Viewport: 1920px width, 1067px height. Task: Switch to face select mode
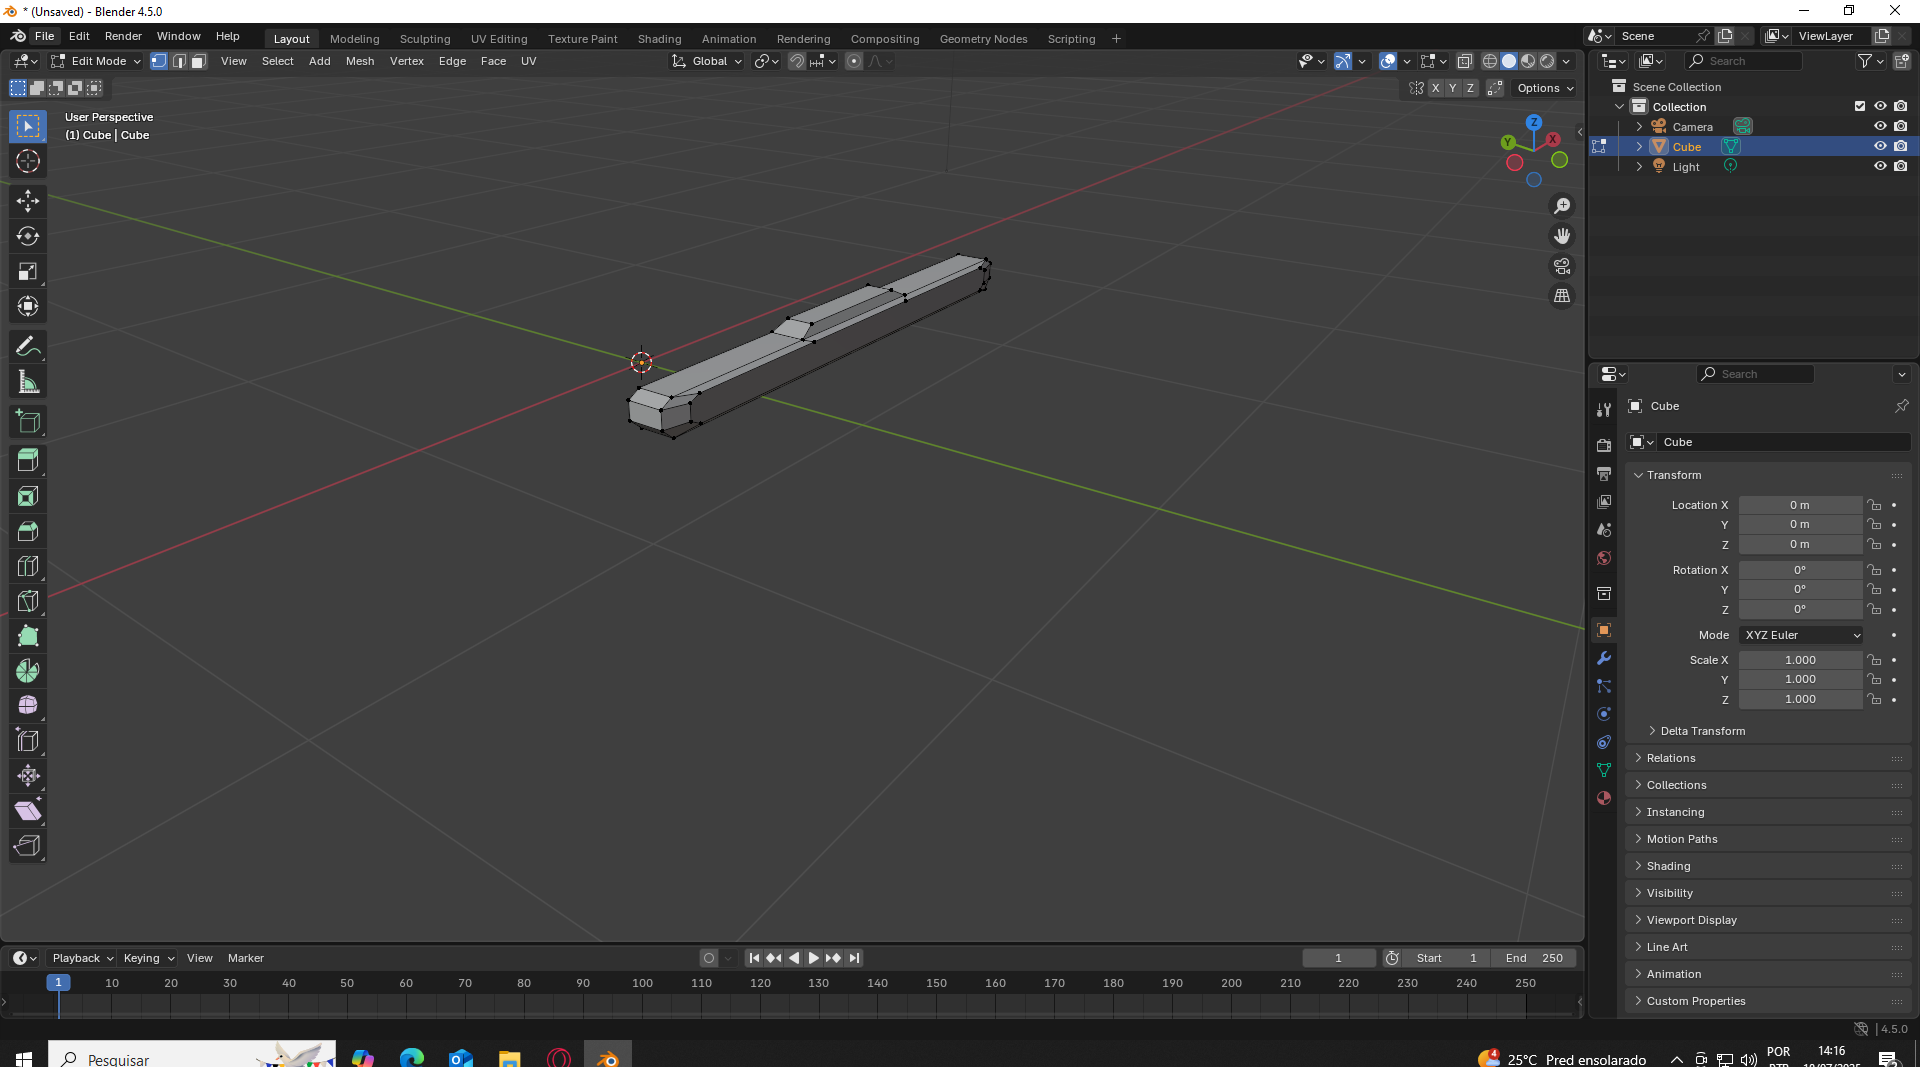point(199,61)
